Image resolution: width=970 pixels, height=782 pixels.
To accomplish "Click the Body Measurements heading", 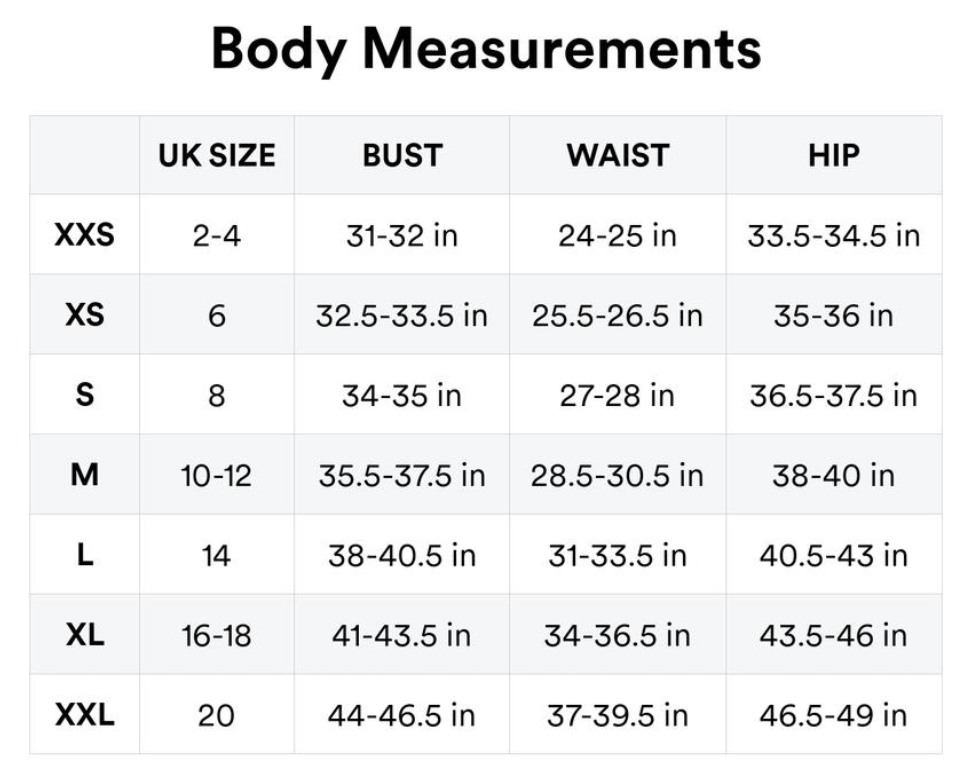I will point(486,49).
